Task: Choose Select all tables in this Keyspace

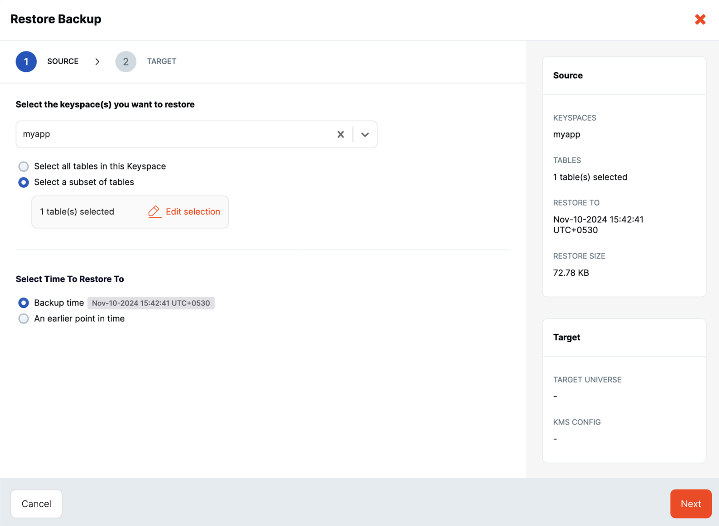Action: 24,166
